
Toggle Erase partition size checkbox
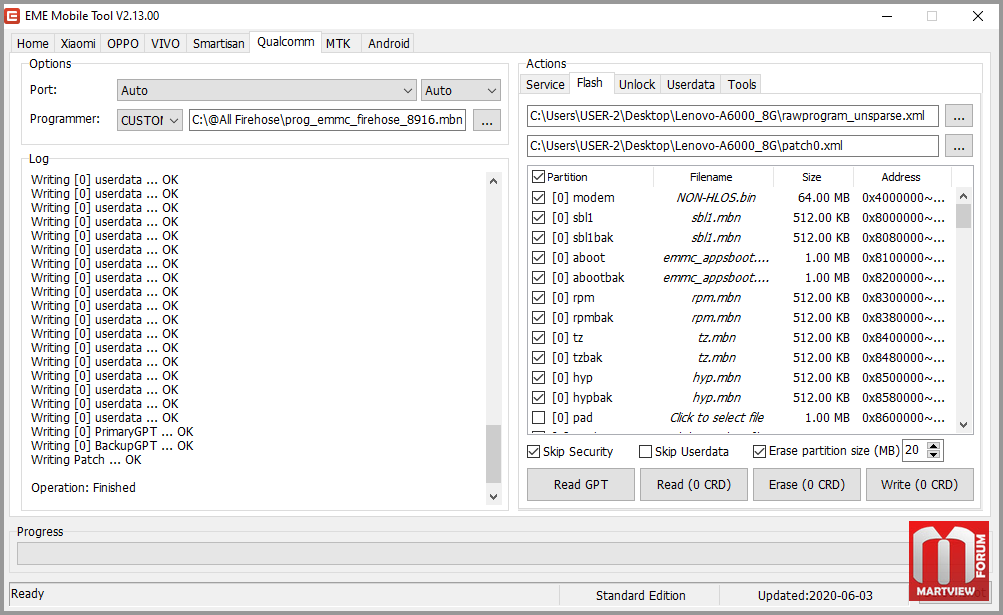pos(759,452)
